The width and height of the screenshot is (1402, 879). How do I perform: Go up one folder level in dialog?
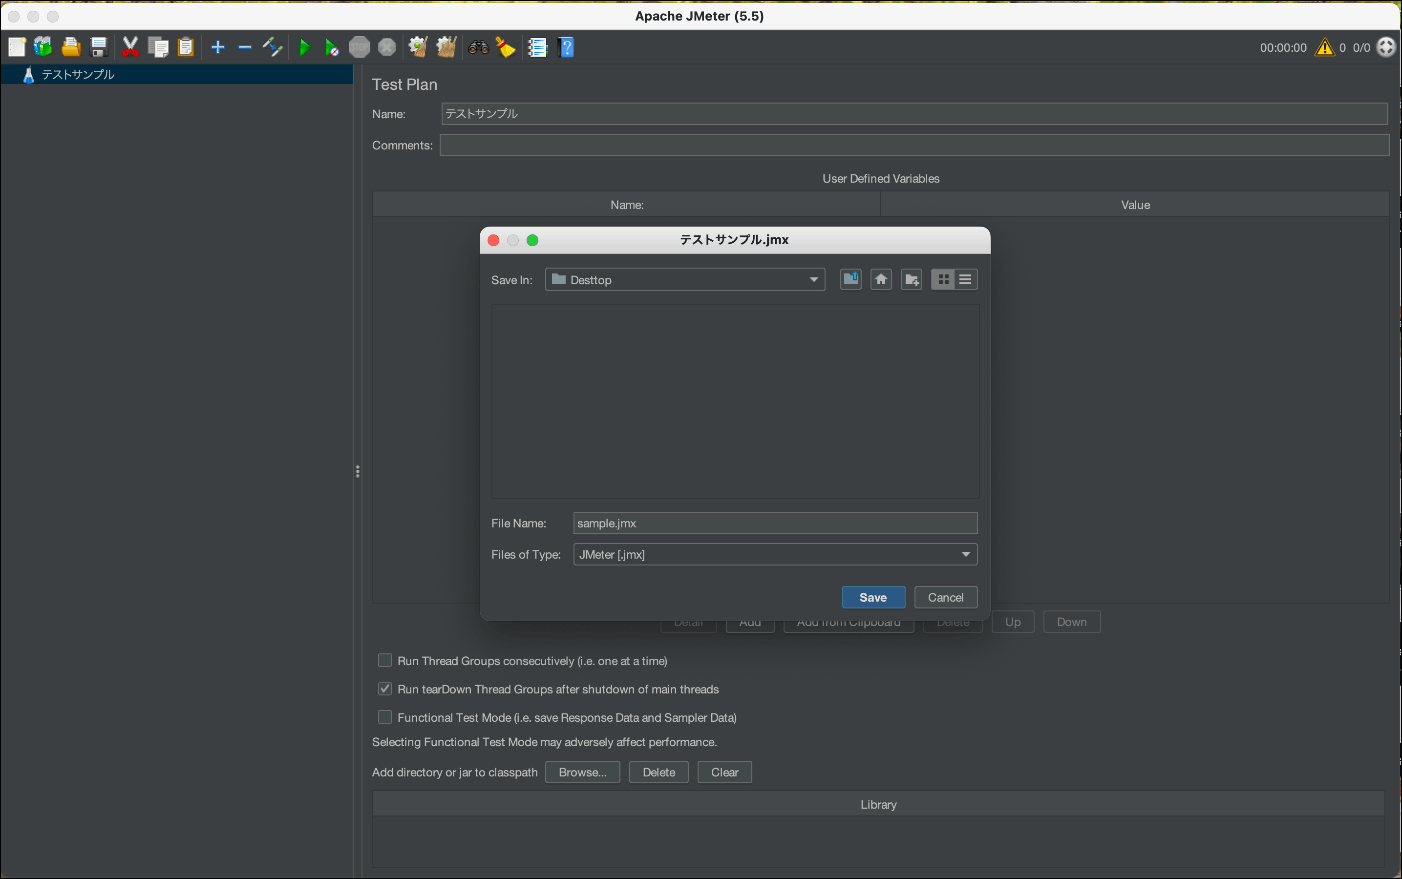click(850, 280)
